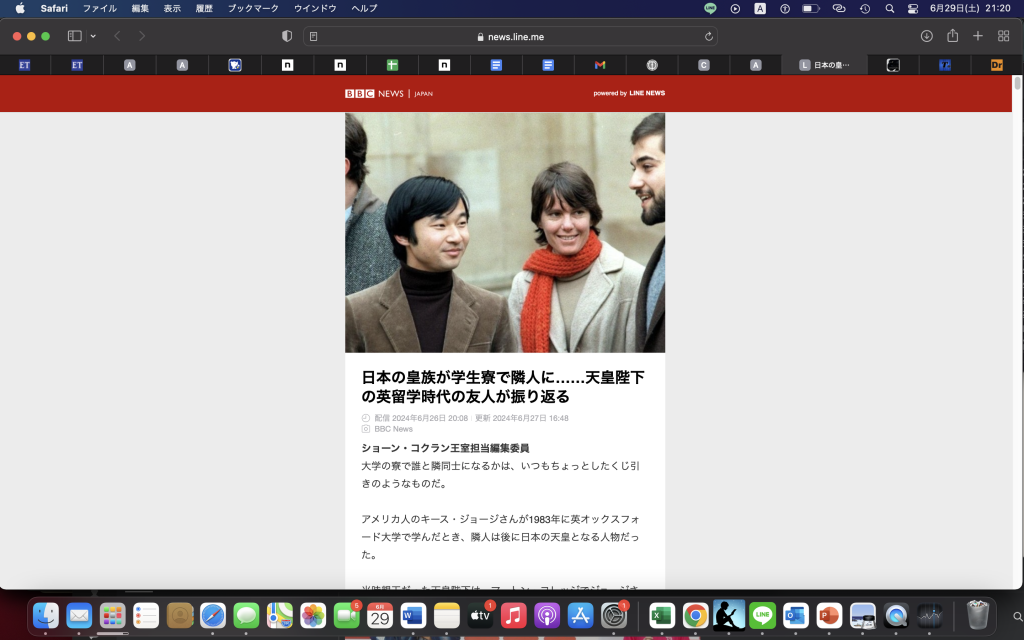This screenshot has width=1024, height=640.
Task: Open a new tab with the plus icon
Action: (x=978, y=34)
